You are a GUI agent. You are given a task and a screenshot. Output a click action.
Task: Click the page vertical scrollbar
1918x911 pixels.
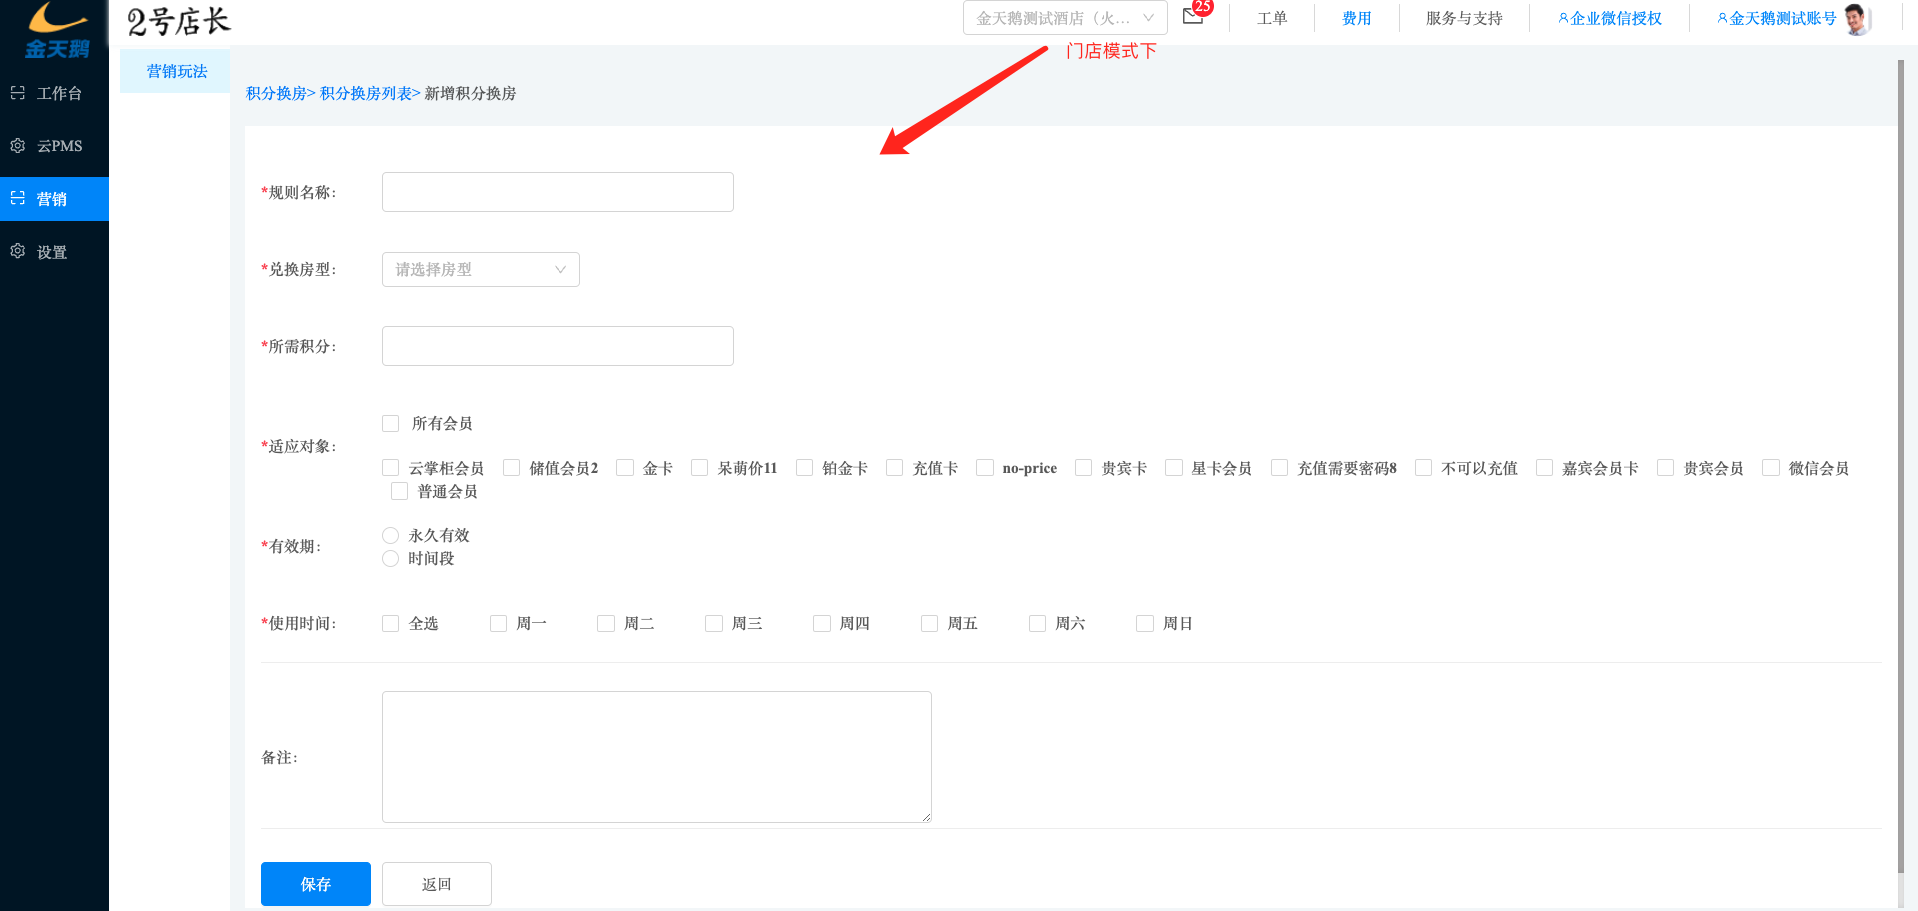pos(1901,467)
